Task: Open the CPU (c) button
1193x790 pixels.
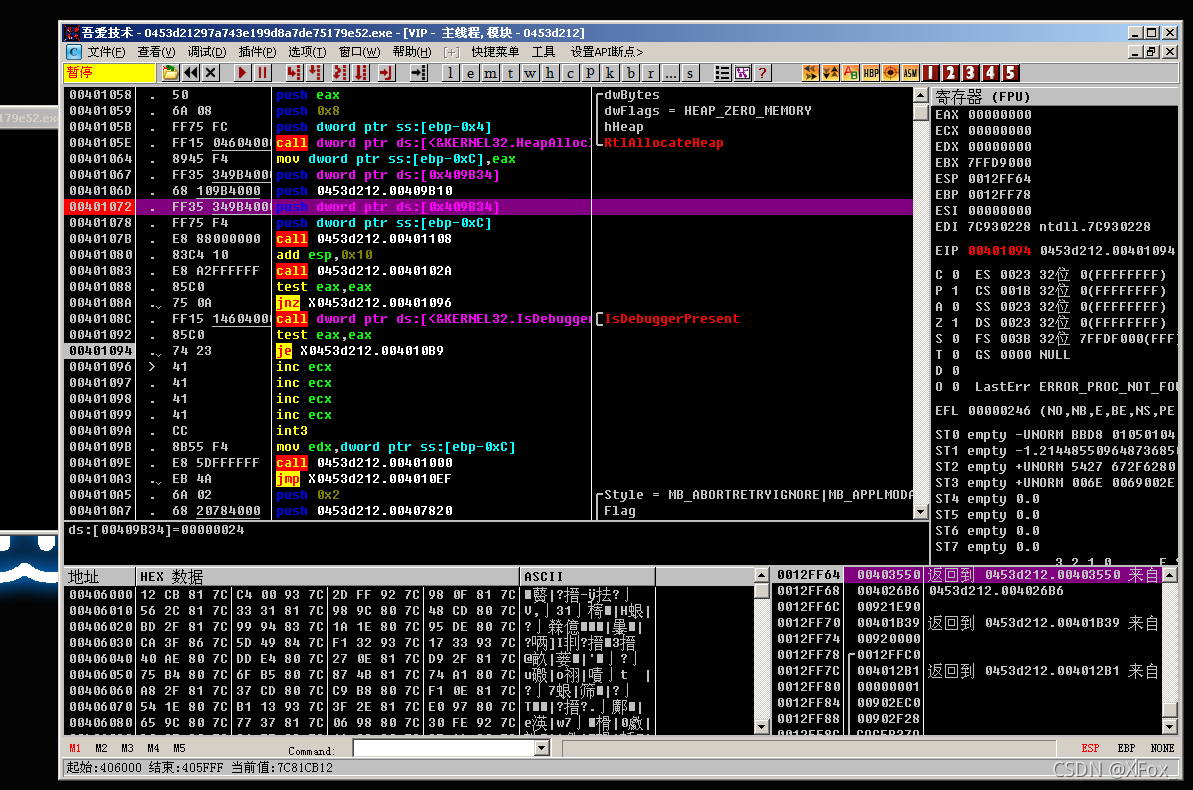Action: tap(571, 73)
